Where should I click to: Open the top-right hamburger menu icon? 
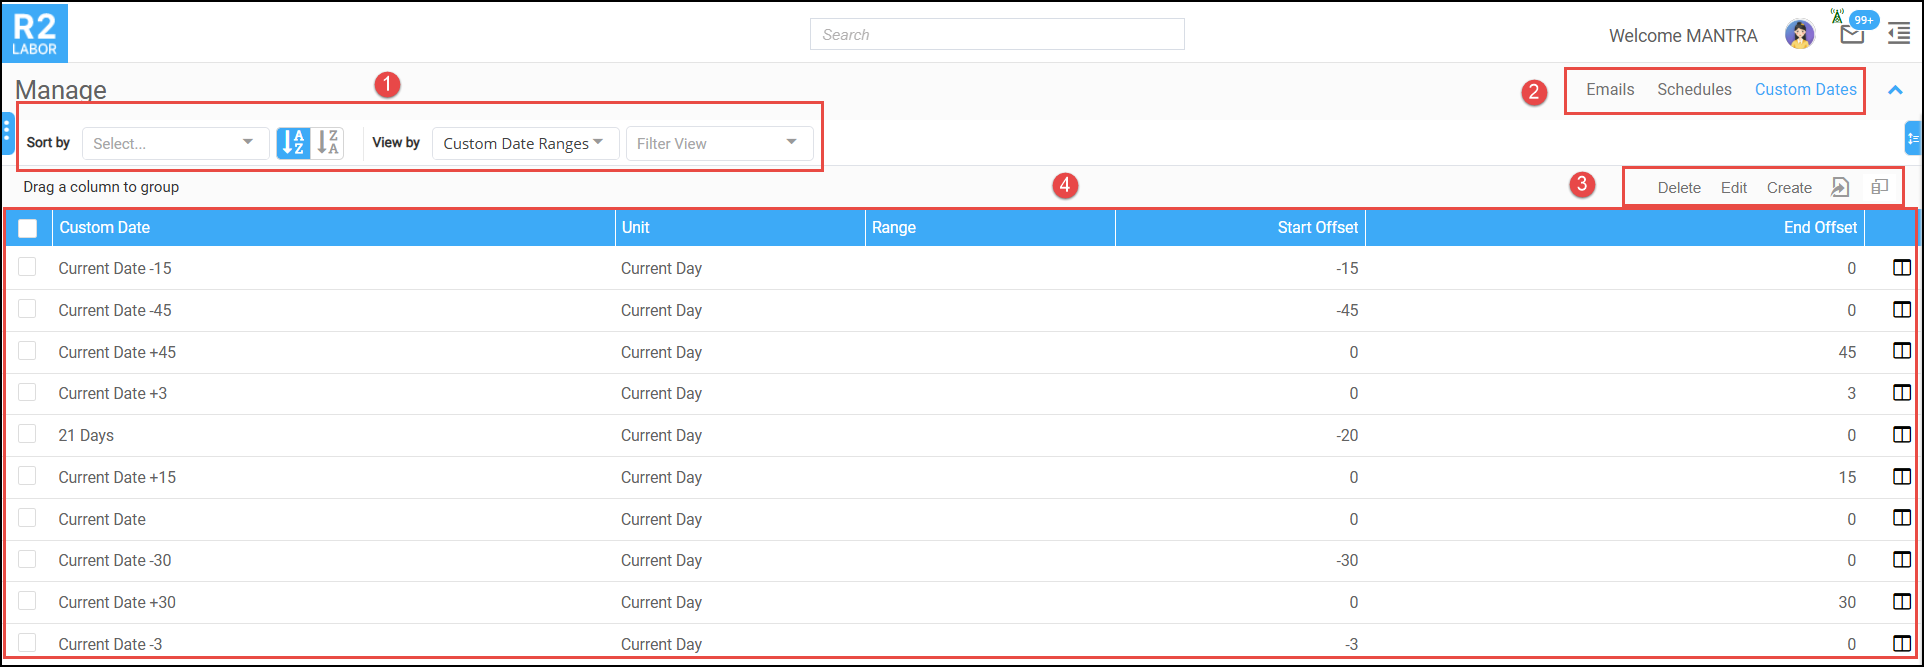pos(1898,35)
